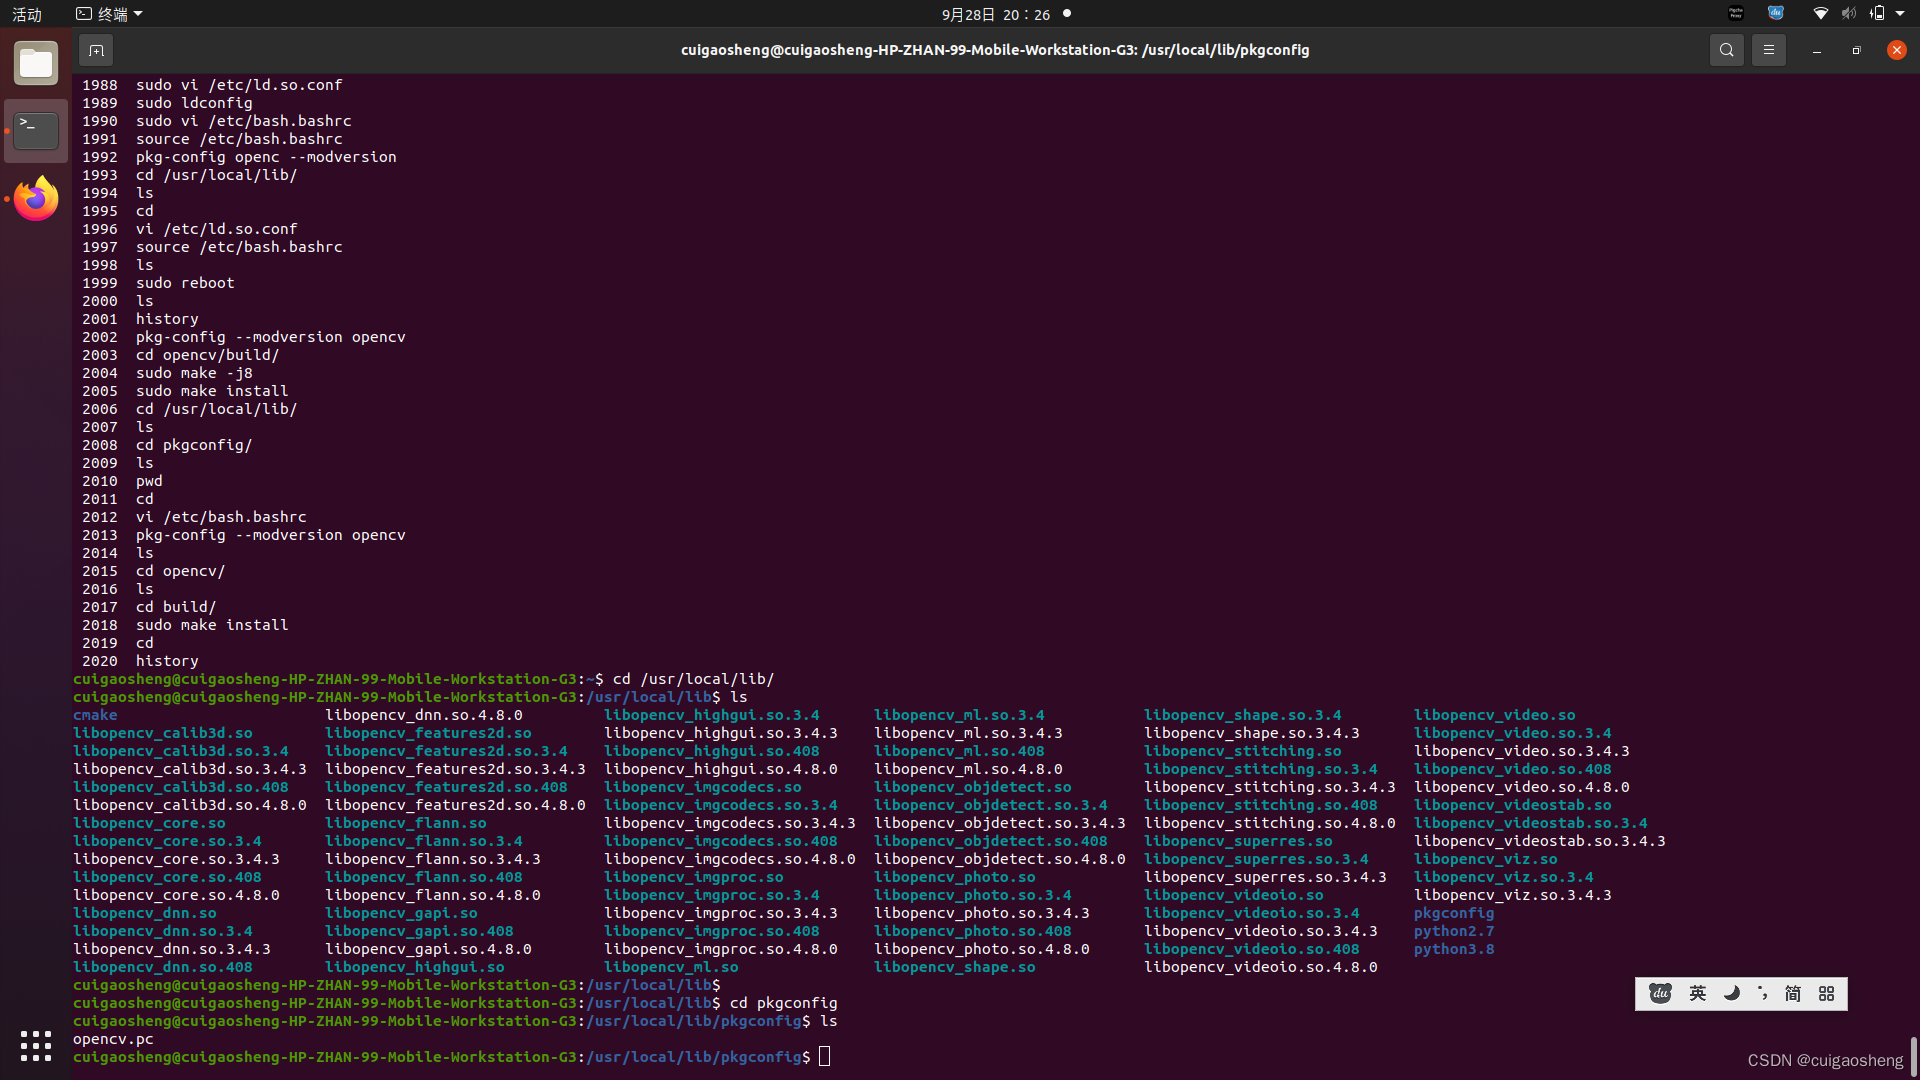
Task: Click history line 2003 cd opencv/build/
Action: [181, 355]
